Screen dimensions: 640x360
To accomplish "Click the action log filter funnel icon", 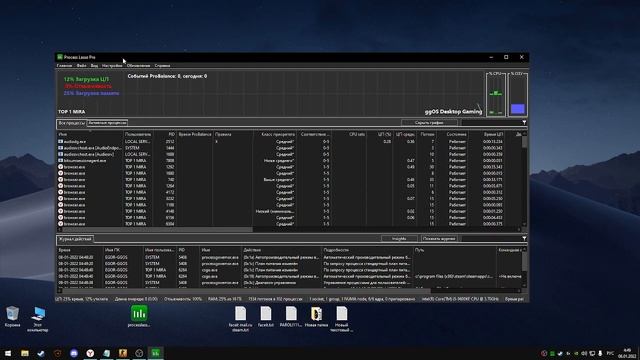I will click(x=524, y=238).
